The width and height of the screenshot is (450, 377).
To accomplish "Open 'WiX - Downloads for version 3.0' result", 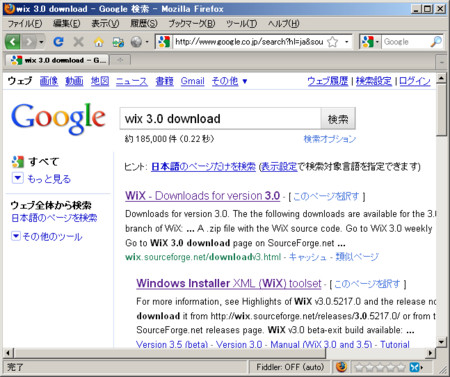I will coord(202,196).
